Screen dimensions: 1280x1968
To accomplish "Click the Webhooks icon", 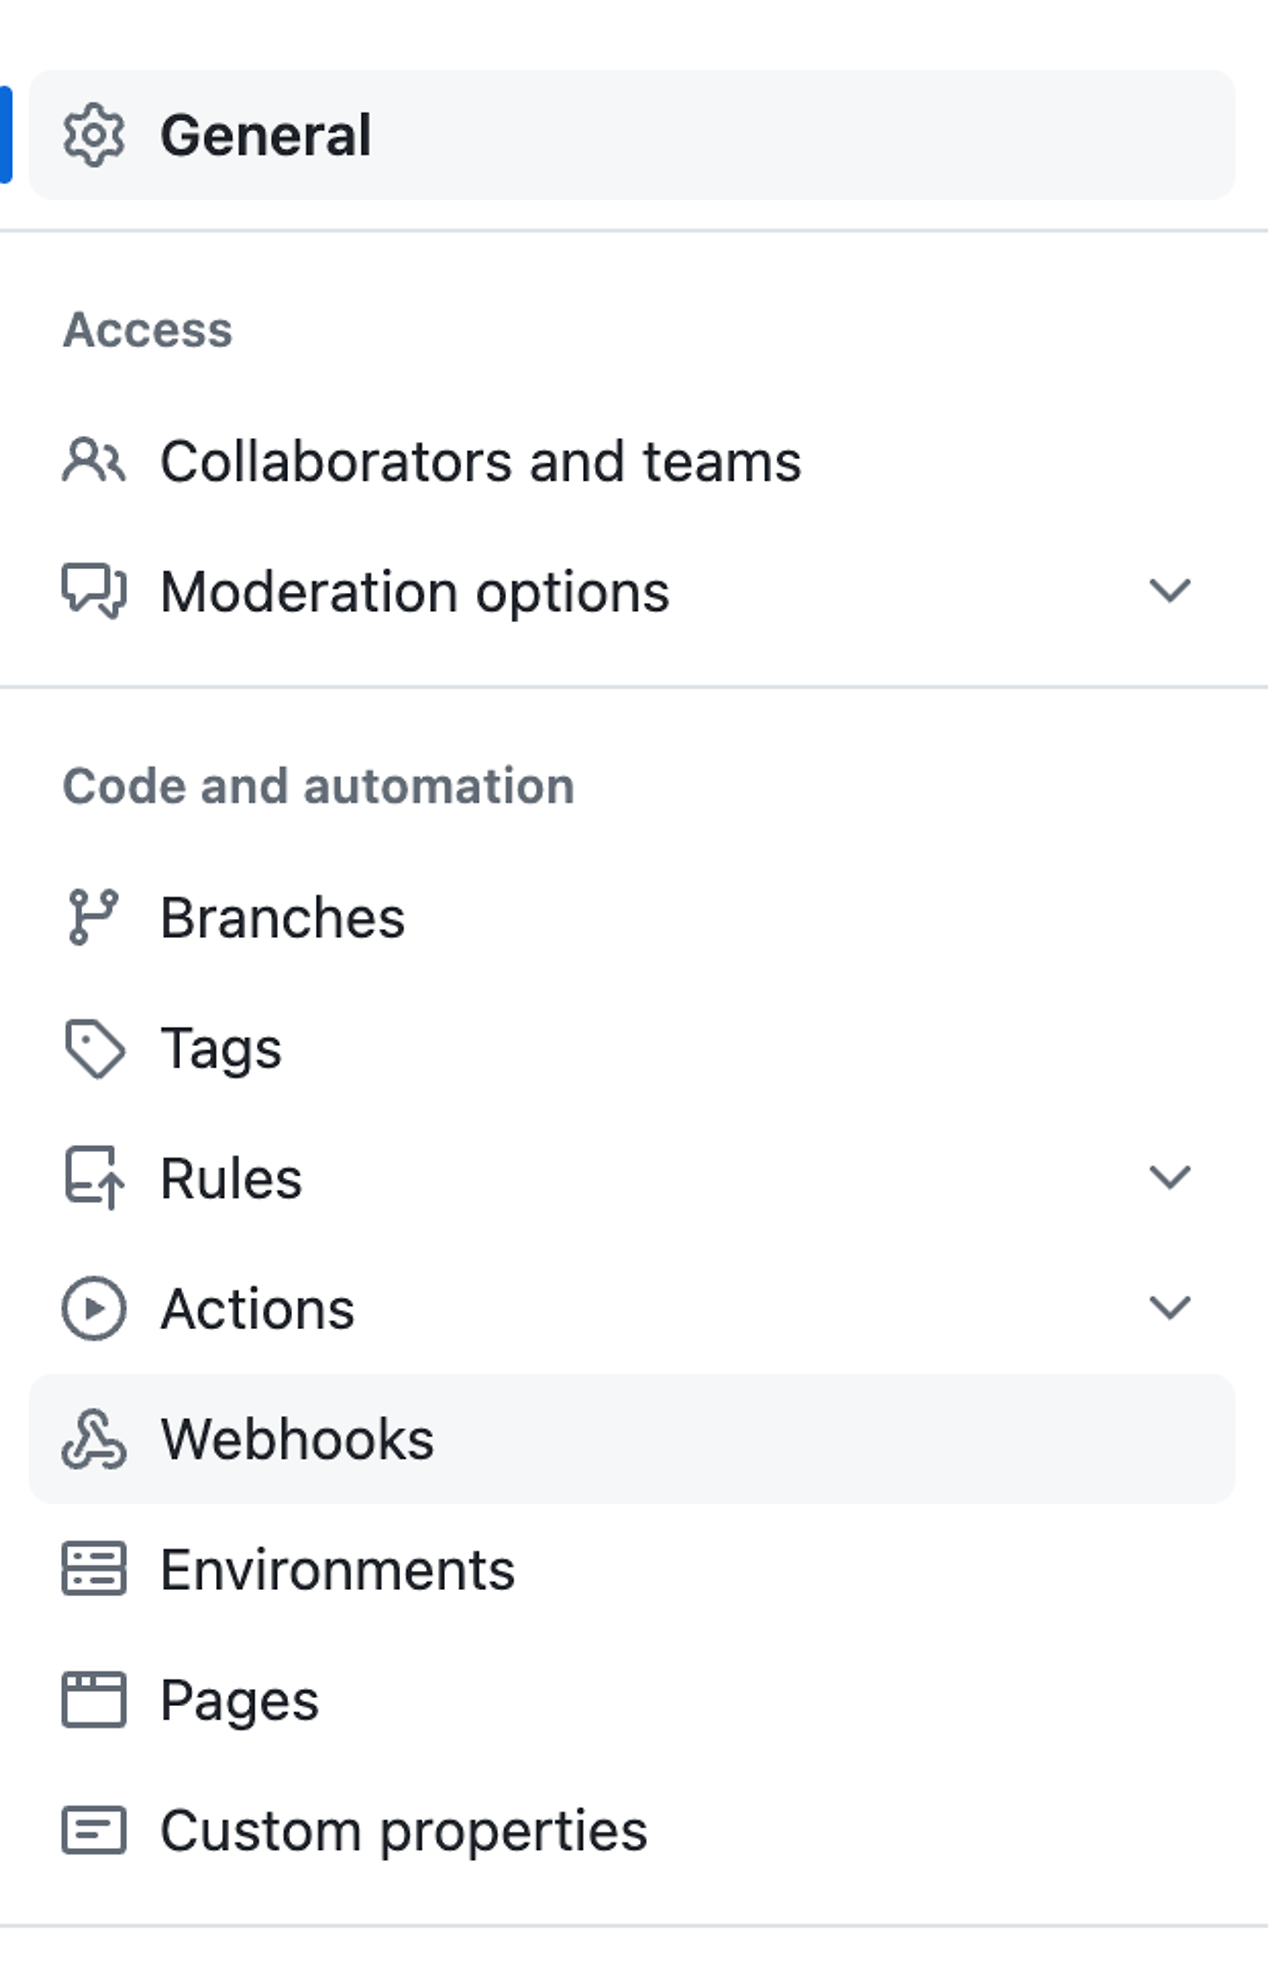I will tap(93, 1439).
